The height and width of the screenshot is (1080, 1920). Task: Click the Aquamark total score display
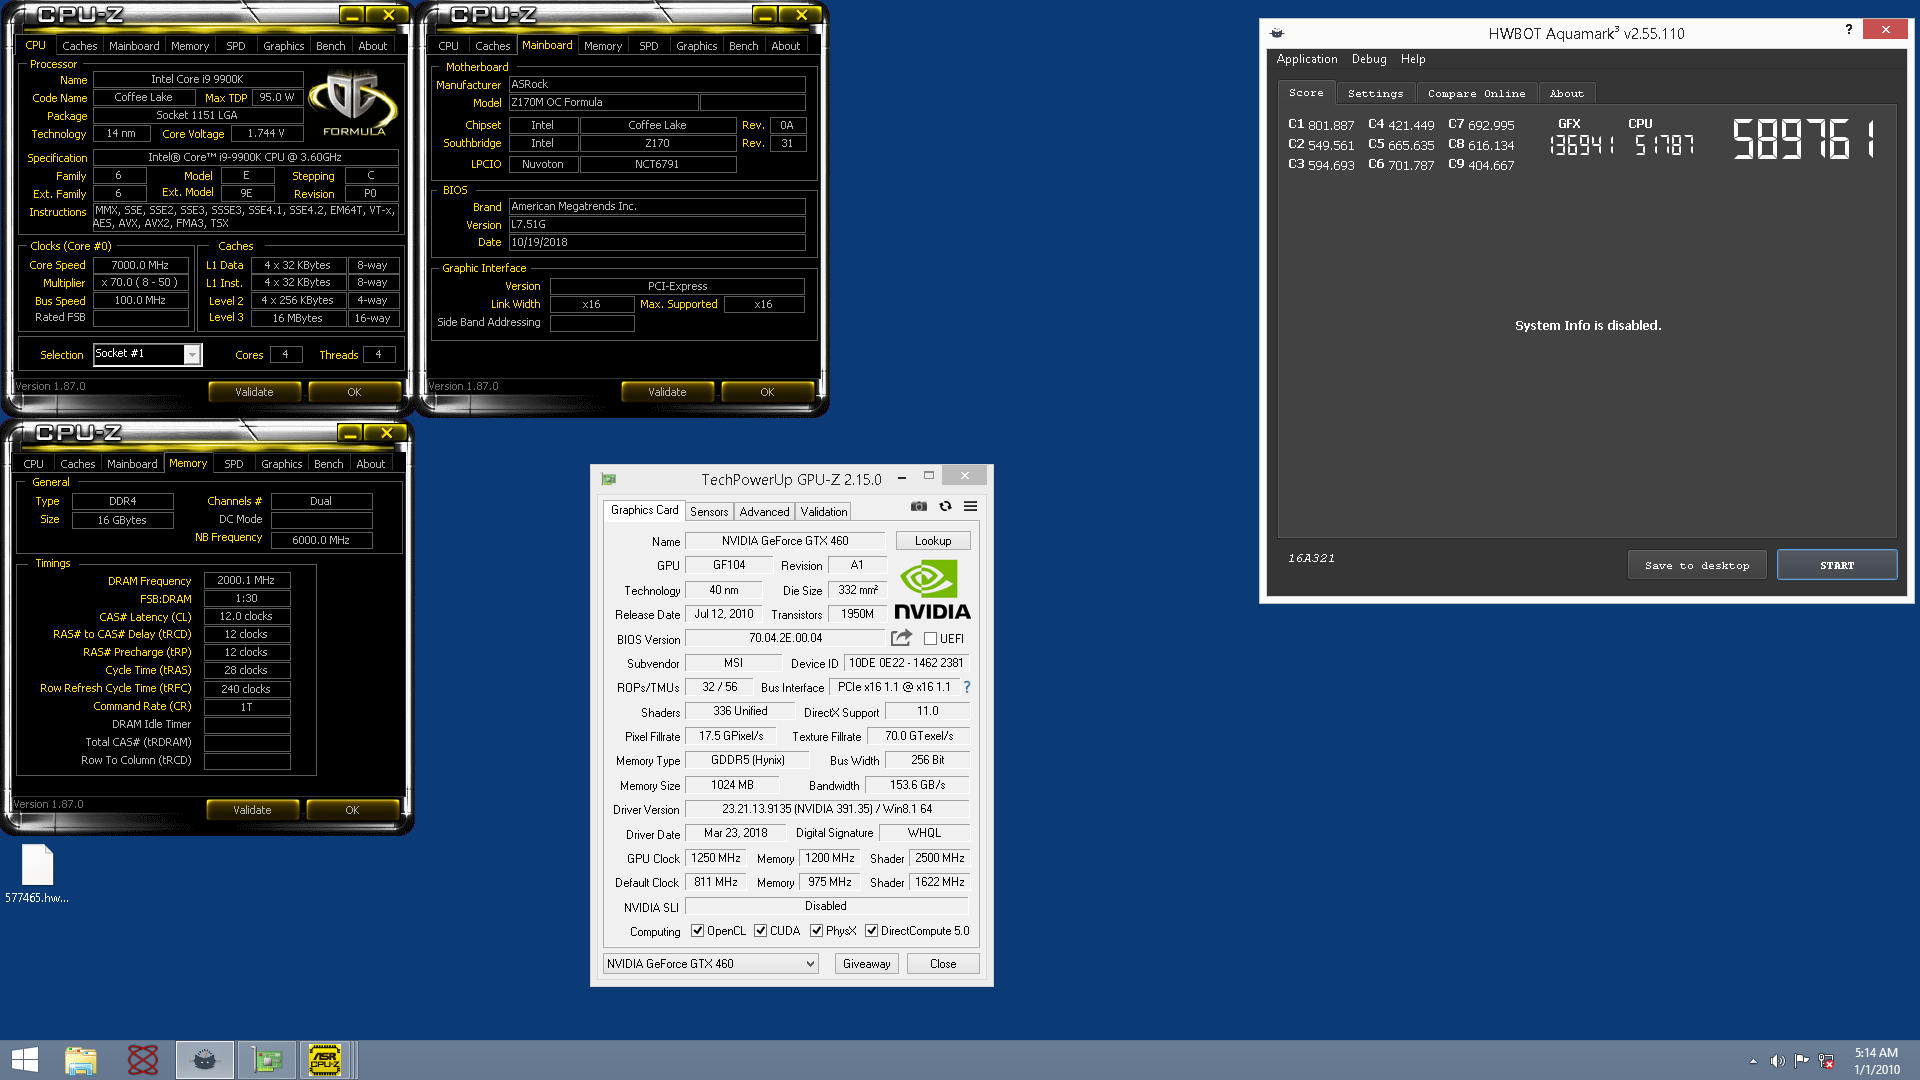click(1805, 139)
